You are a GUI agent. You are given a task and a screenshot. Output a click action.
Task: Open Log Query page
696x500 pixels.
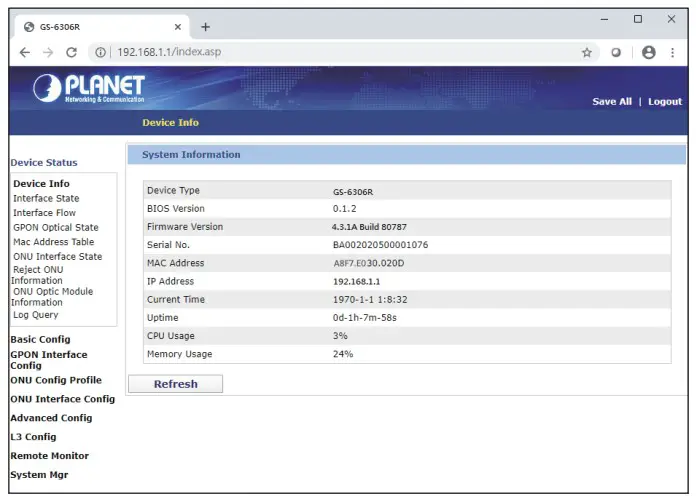[x=36, y=315]
